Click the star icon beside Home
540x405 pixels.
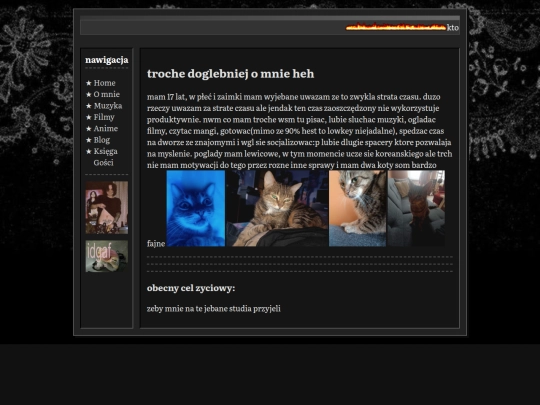89,83
